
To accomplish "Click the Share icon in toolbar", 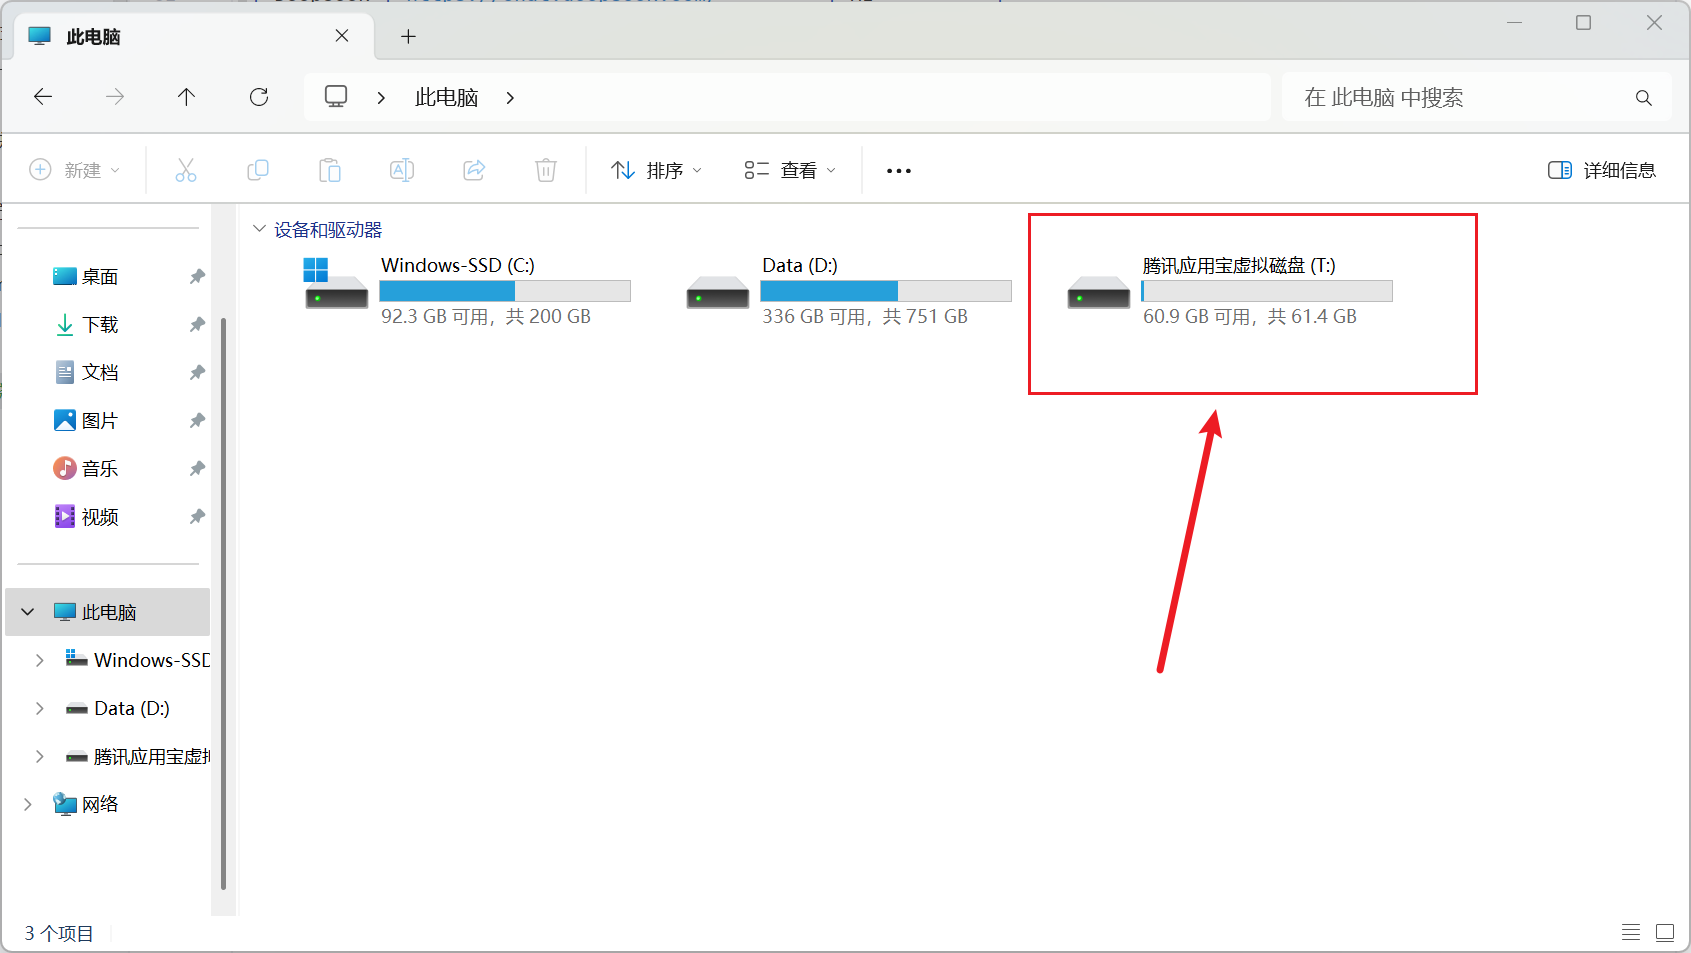I will [474, 170].
